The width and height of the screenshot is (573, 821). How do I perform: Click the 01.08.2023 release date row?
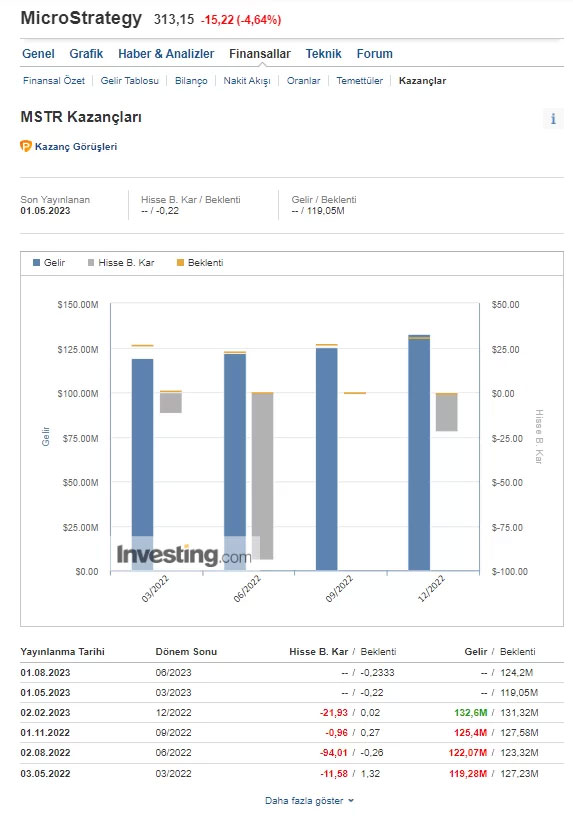coord(292,673)
